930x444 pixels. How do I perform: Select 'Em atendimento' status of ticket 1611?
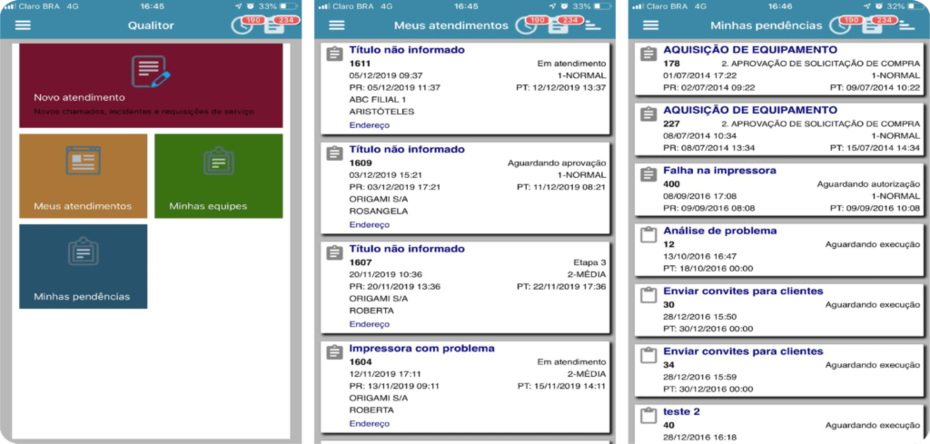pyautogui.click(x=572, y=63)
